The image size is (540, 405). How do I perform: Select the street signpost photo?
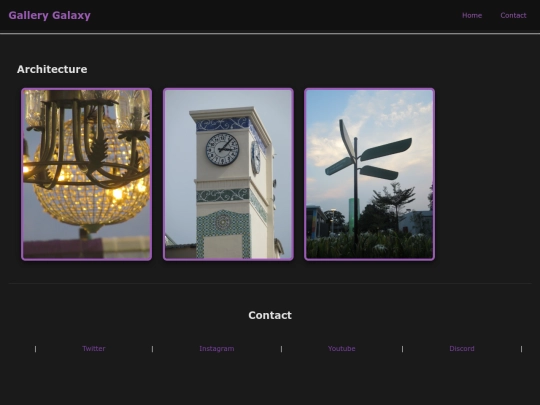pos(370,174)
